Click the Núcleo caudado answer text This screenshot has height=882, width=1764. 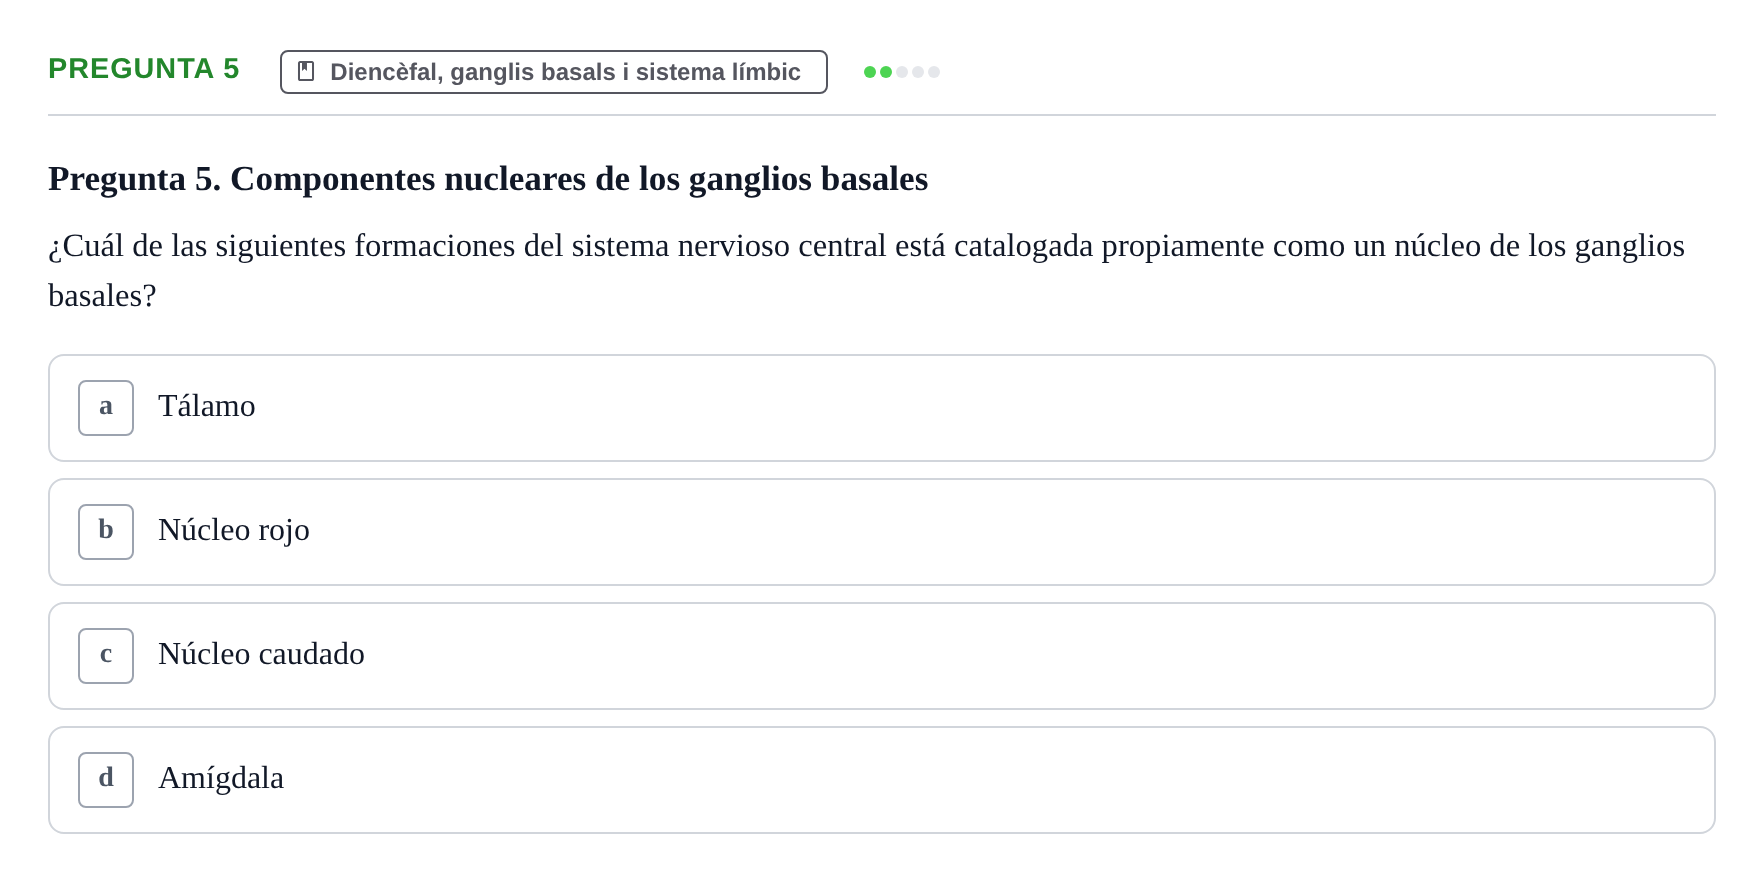pos(261,654)
